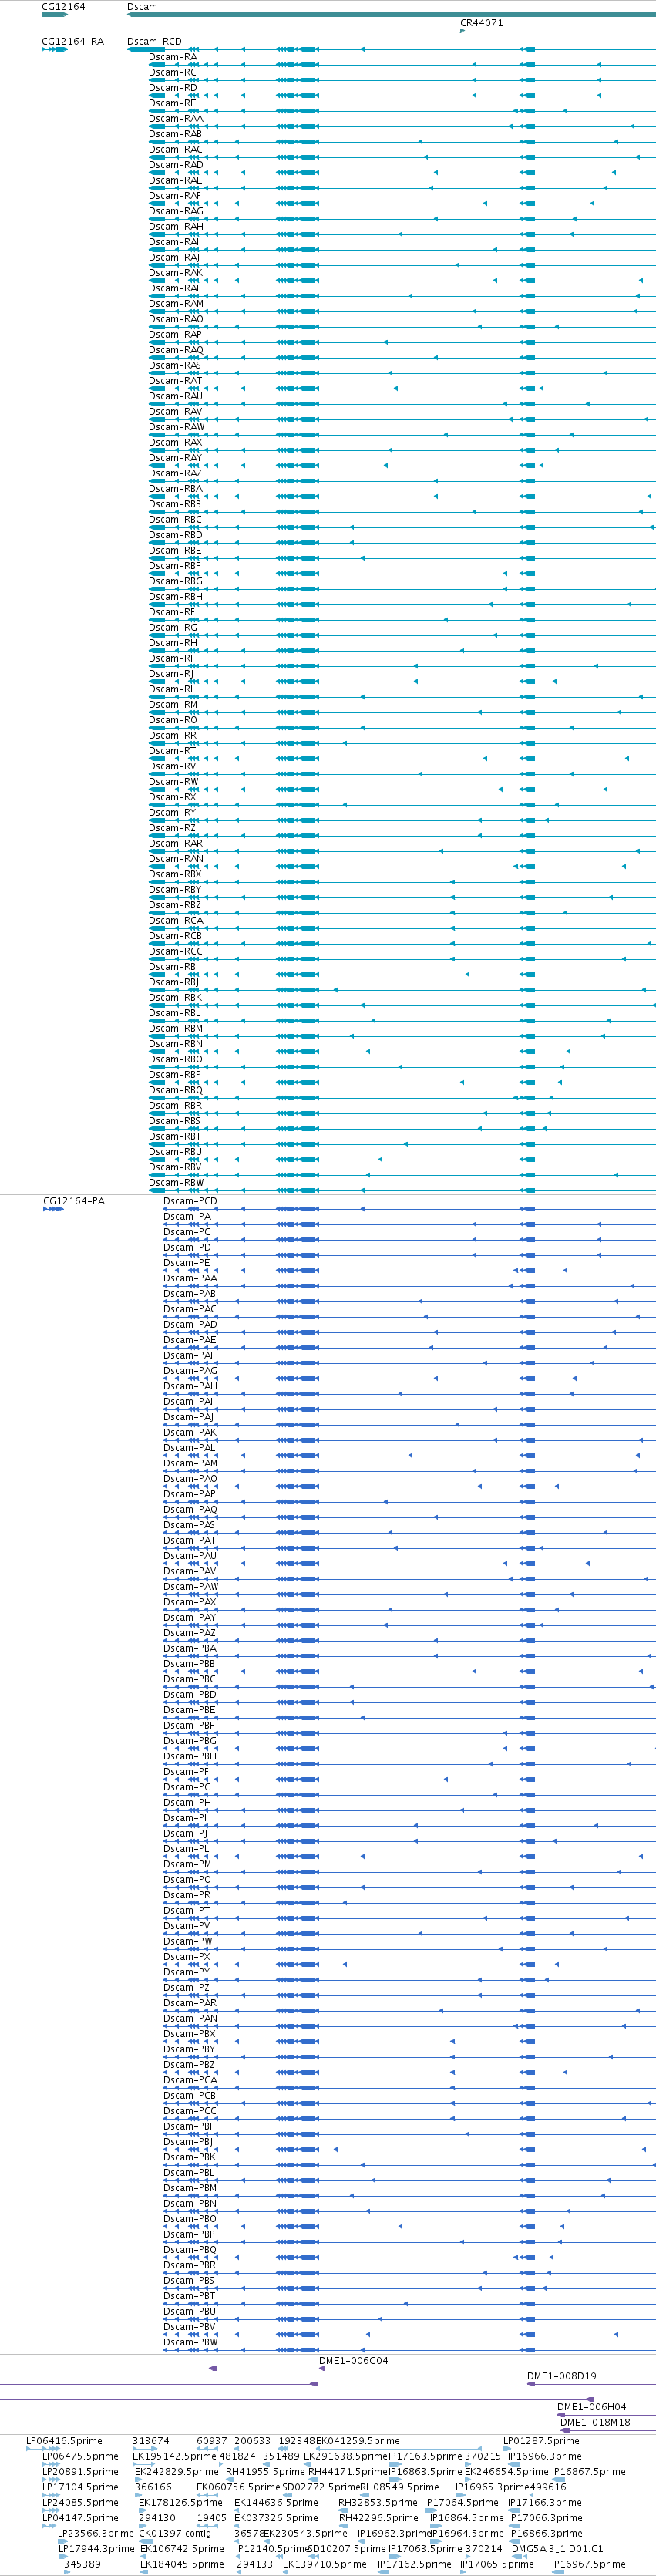Click the Dscam-PBG protein label
656x2576 pixels.
pos(190,1741)
